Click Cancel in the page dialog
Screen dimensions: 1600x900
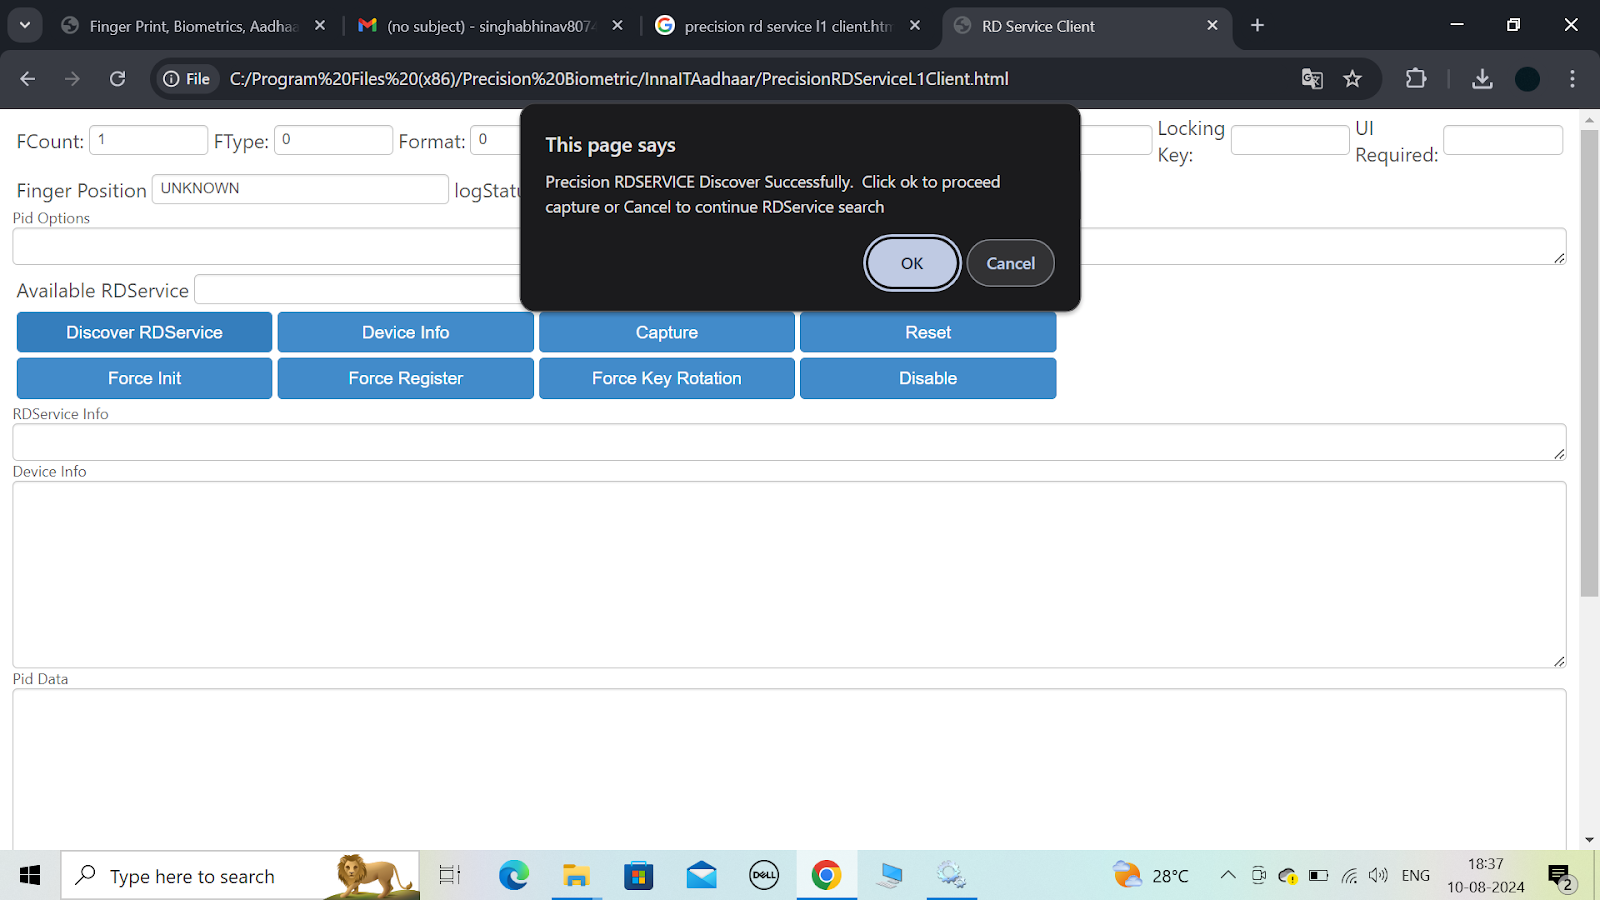(1010, 263)
